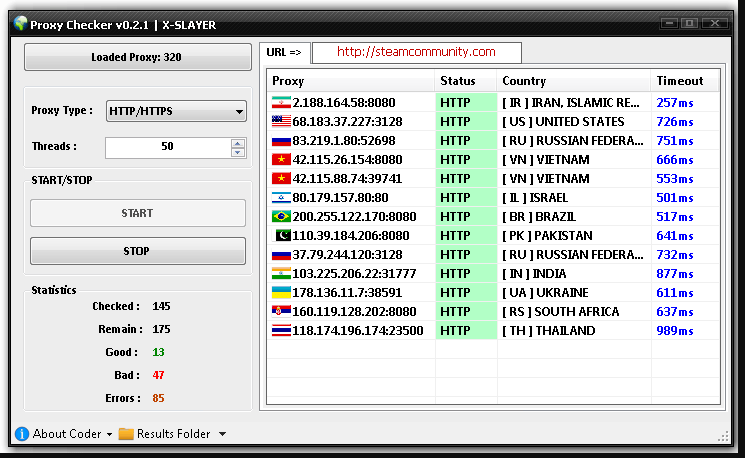Increase Threads with the up arrow

(238, 143)
